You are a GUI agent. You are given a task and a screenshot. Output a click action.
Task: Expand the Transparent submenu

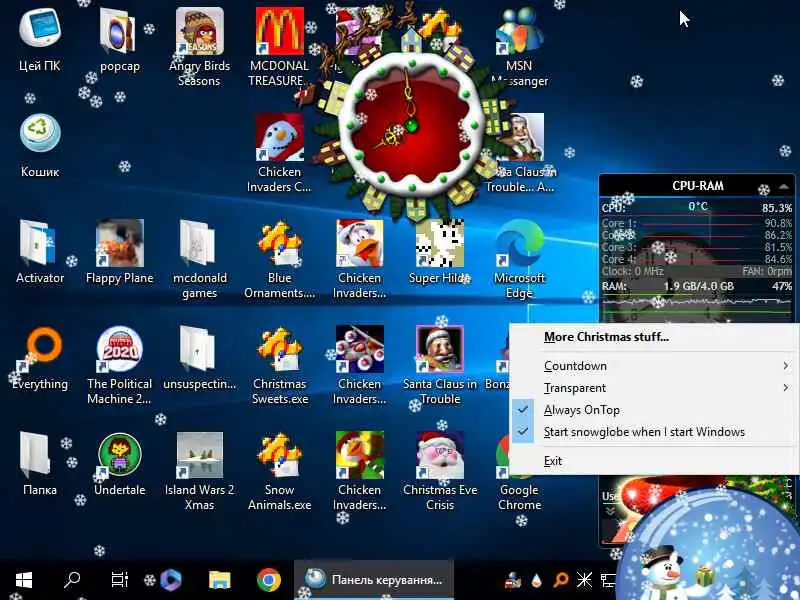(655, 388)
